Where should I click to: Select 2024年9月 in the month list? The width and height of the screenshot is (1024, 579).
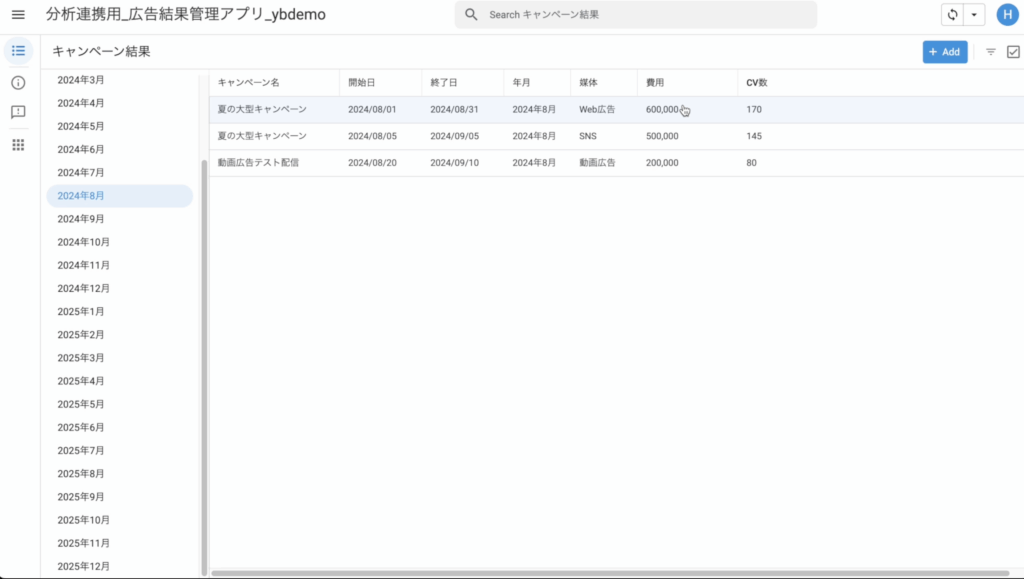(81, 219)
